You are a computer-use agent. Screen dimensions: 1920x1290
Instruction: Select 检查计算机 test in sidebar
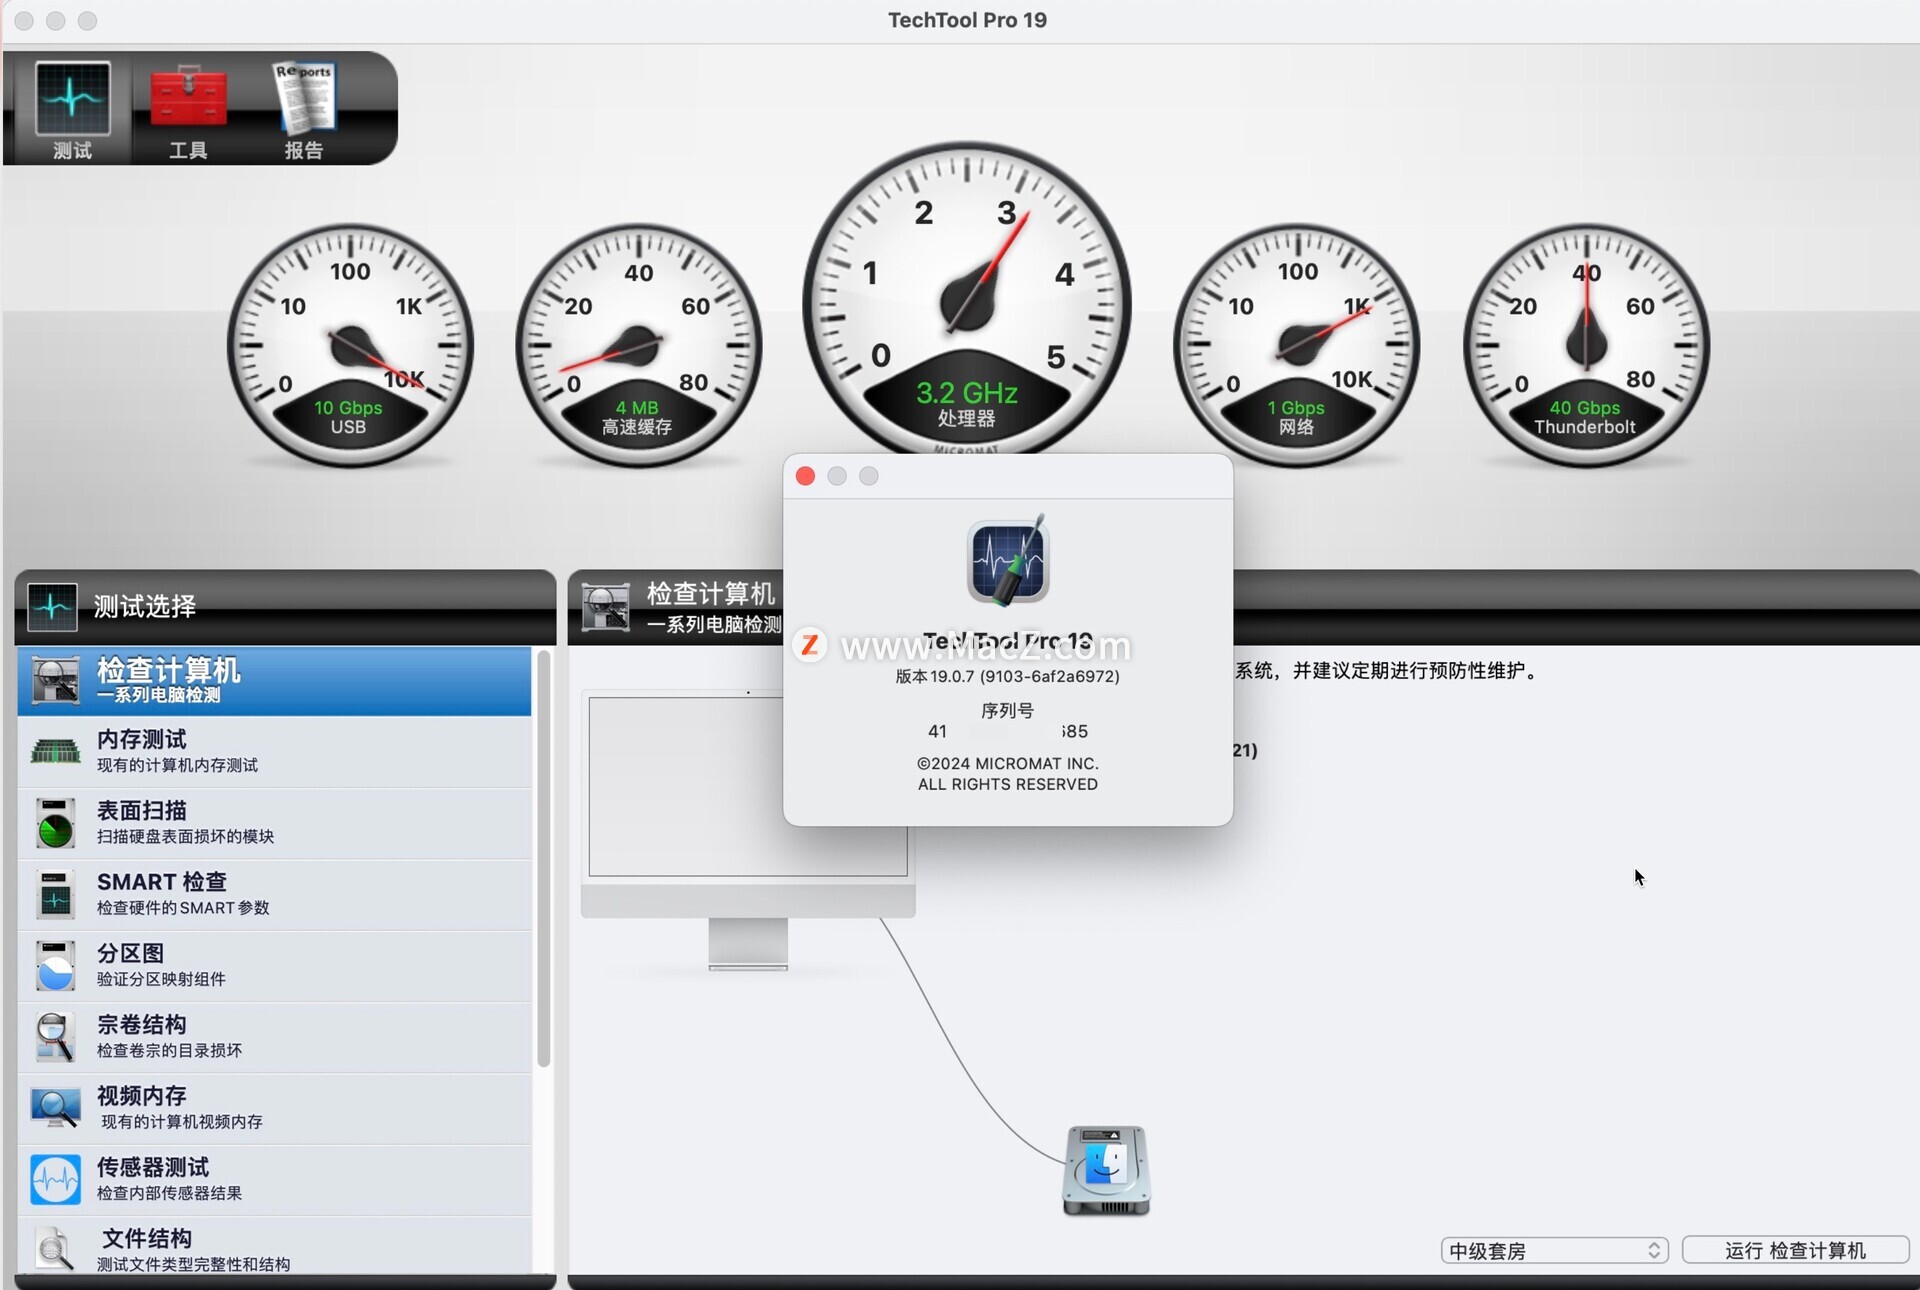(x=274, y=680)
